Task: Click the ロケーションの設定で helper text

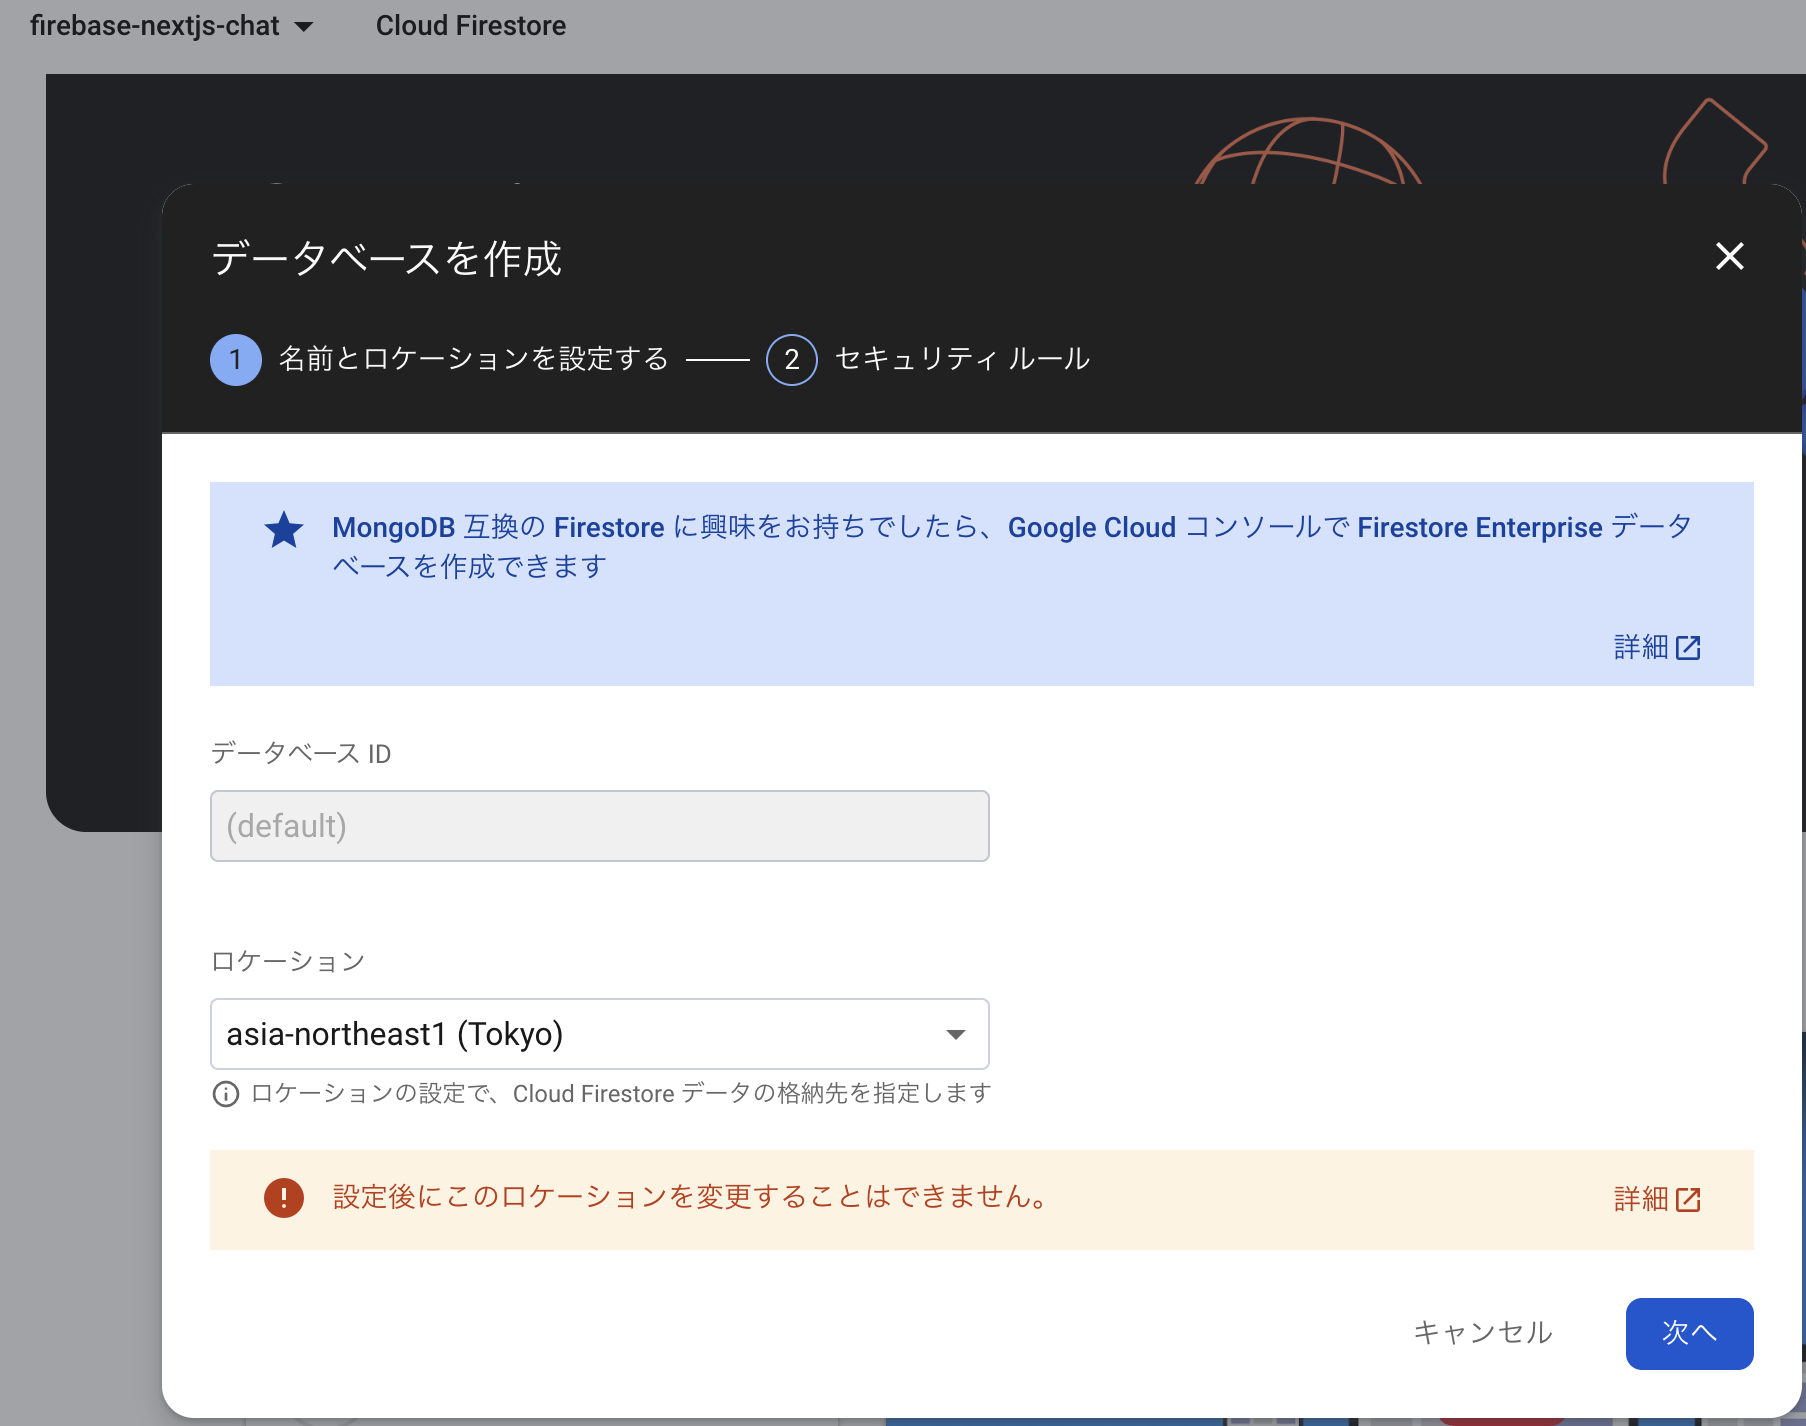Action: click(620, 1094)
